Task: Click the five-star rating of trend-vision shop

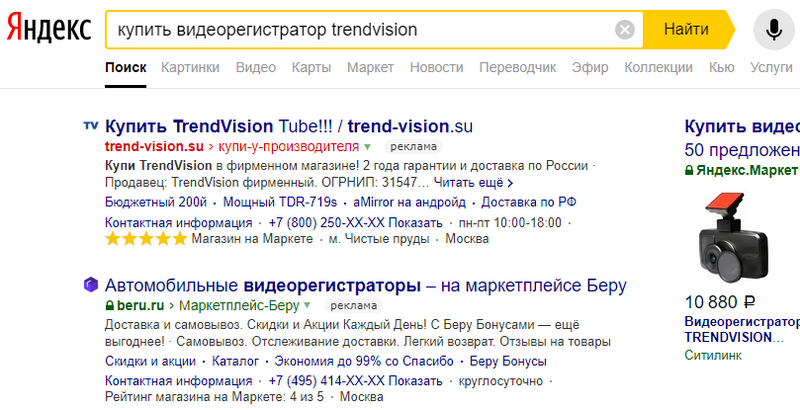Action: pyautogui.click(x=146, y=239)
